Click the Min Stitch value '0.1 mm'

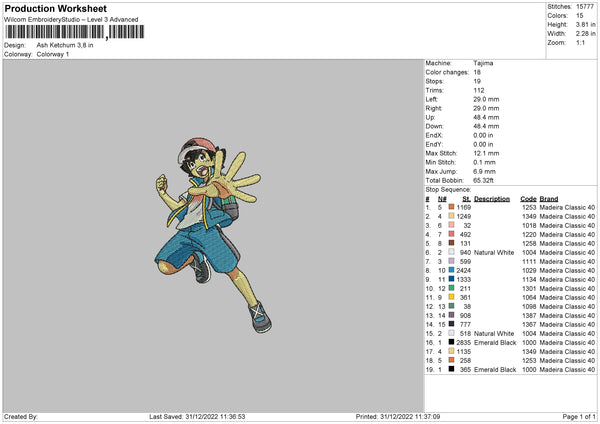[x=484, y=162]
